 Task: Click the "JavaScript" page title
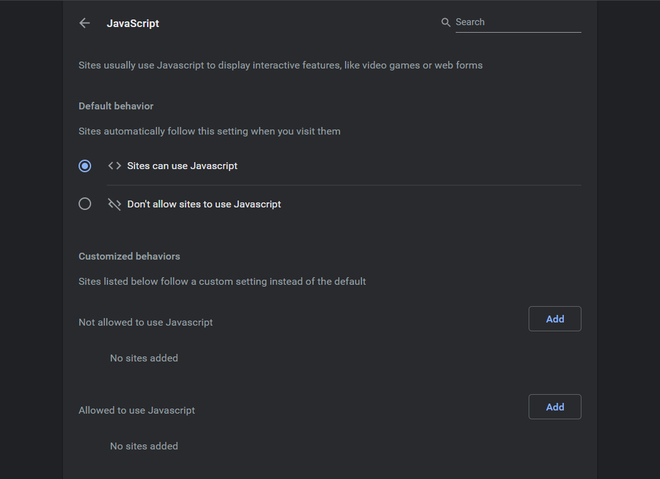click(x=133, y=23)
